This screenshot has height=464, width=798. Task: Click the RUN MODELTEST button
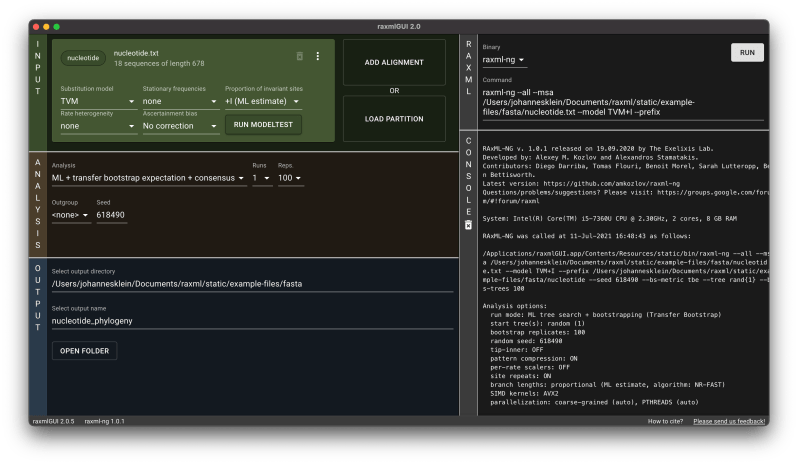pyautogui.click(x=263, y=125)
